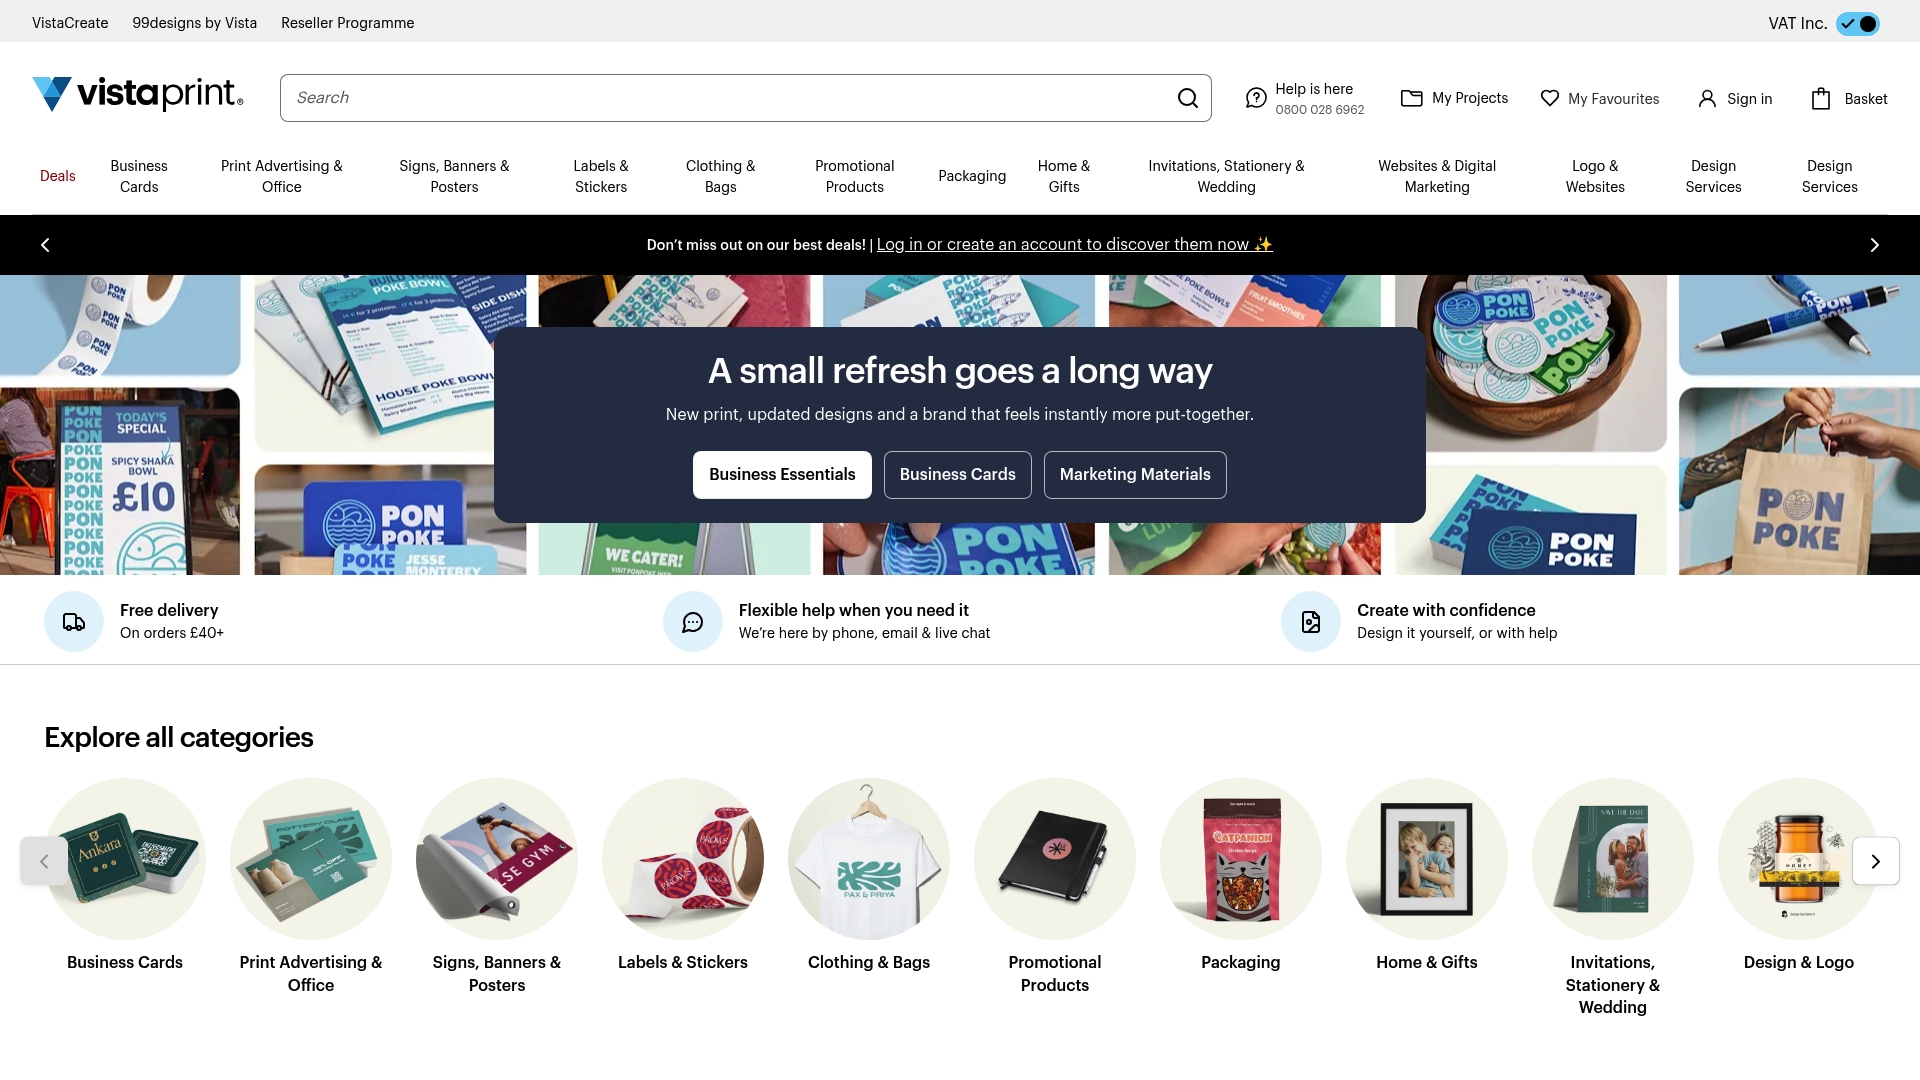Click the Sign in link text

1749,99
